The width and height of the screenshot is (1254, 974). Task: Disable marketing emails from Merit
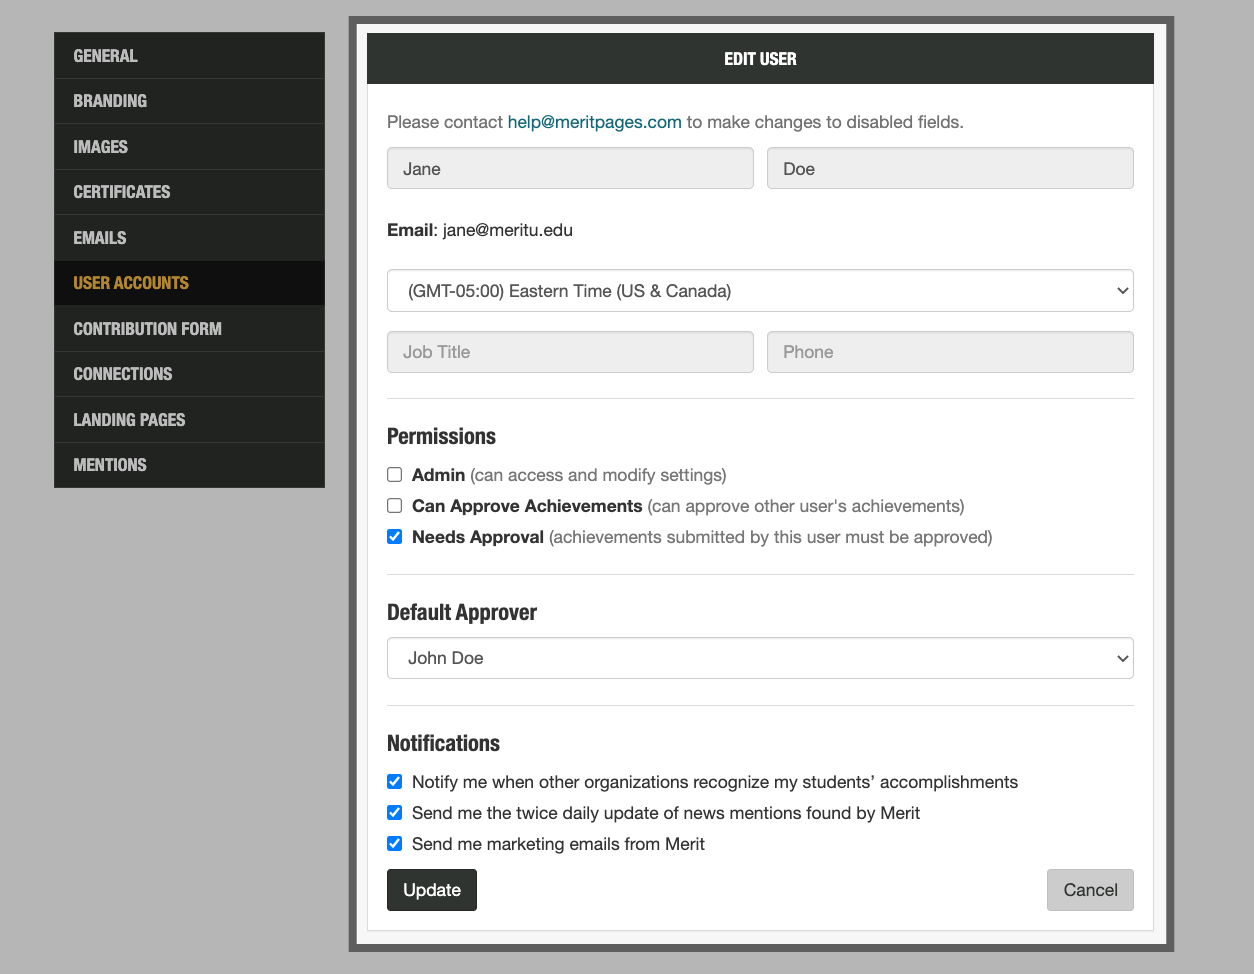click(395, 844)
